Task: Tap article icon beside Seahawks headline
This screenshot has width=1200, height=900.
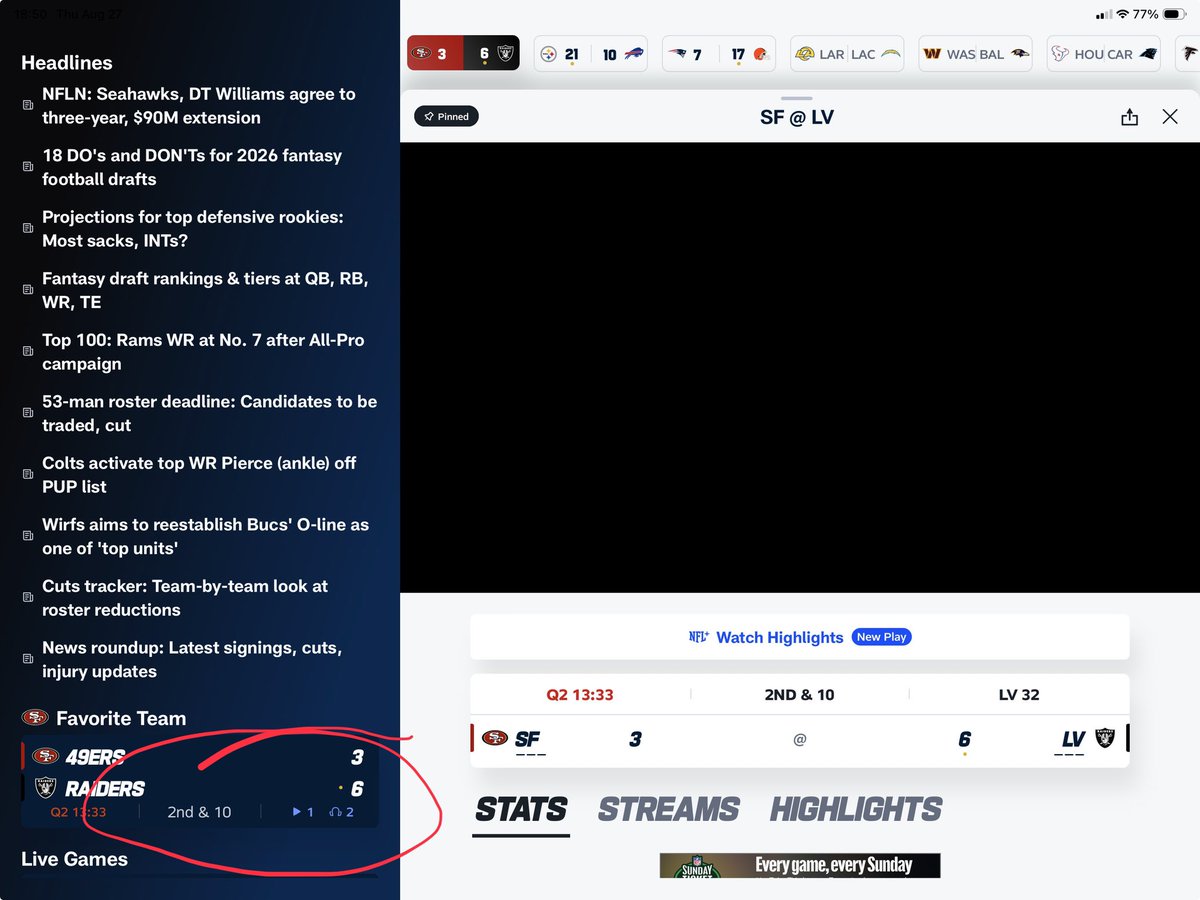Action: click(28, 106)
